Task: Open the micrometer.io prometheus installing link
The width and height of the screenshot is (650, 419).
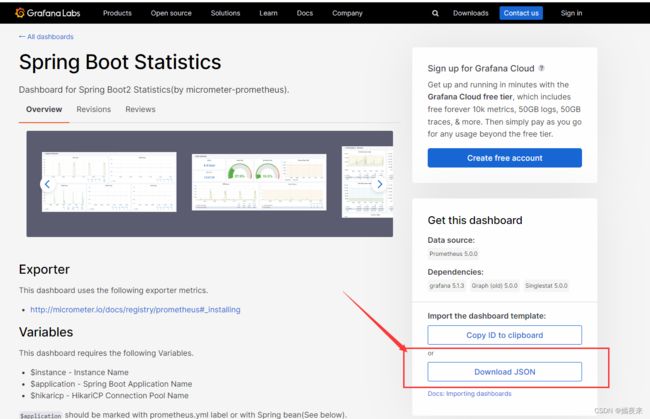Action: point(135,310)
